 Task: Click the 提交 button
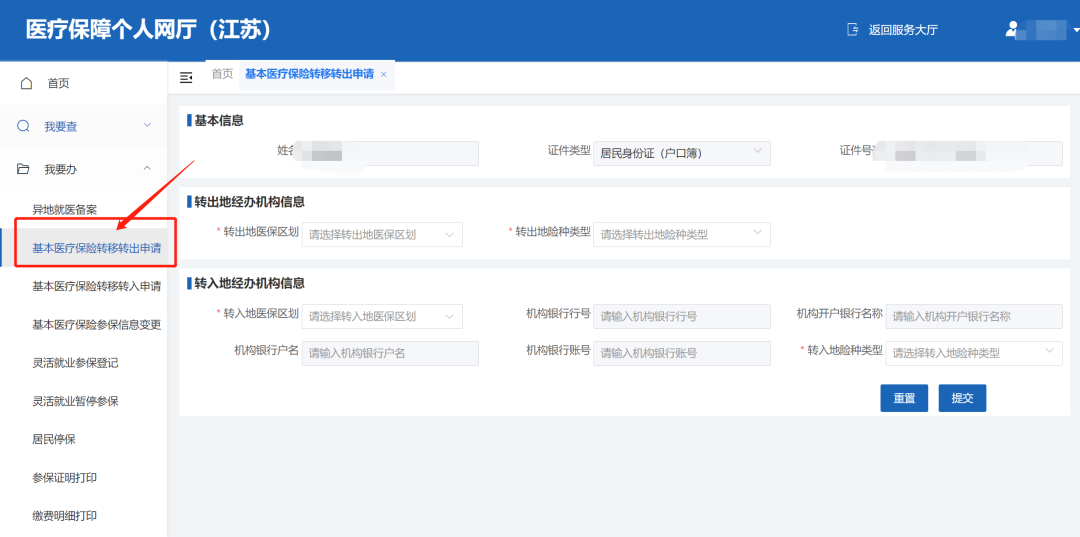point(962,398)
